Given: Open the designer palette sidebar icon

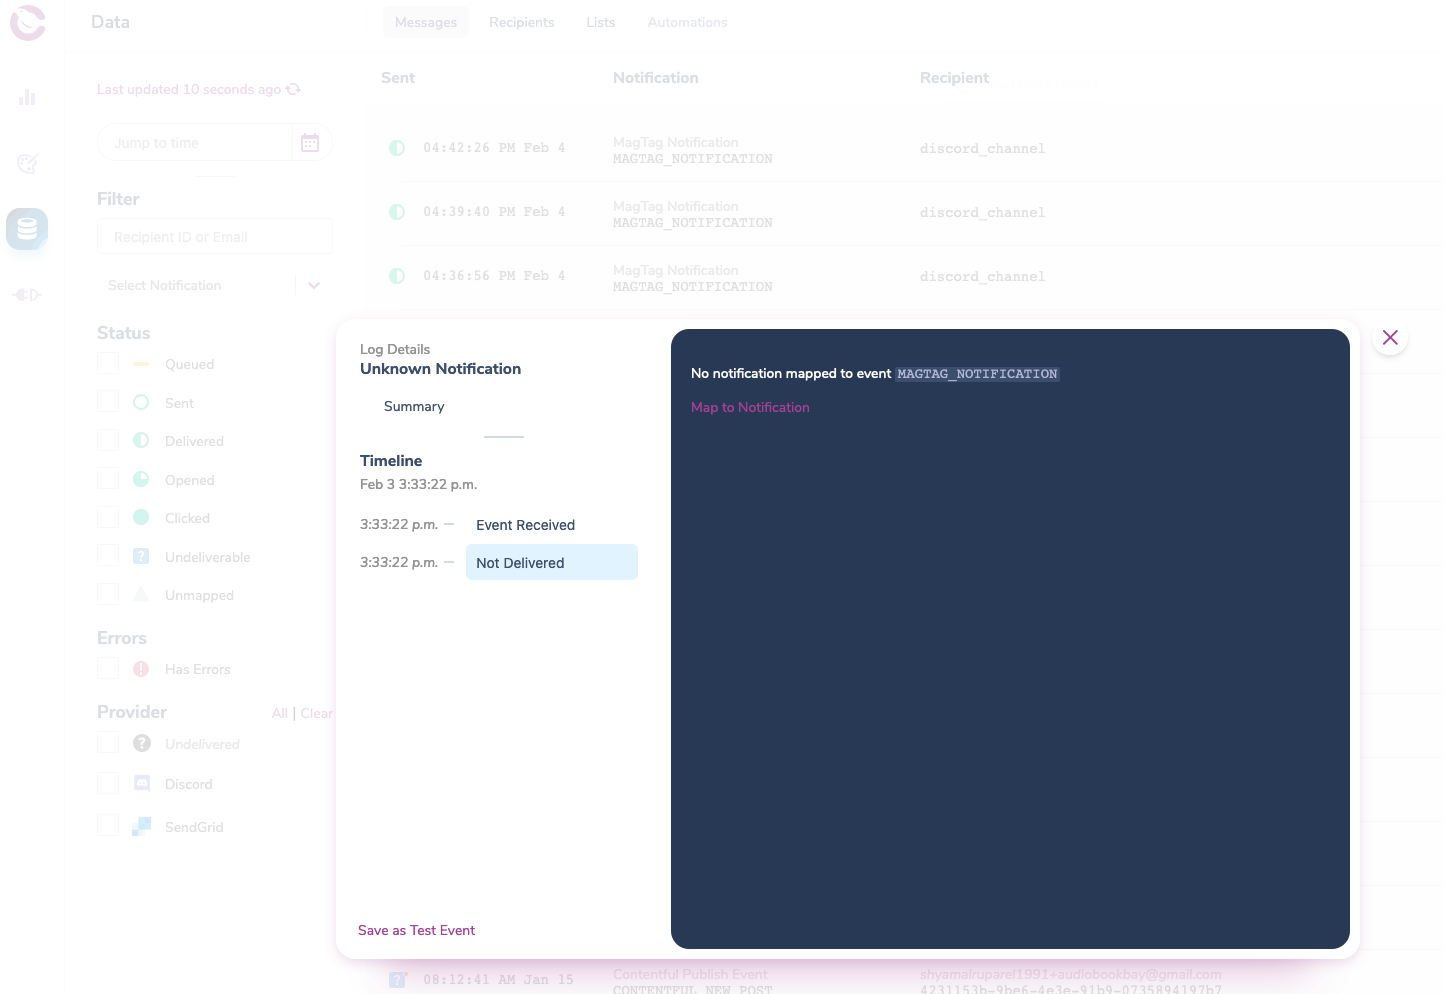Looking at the screenshot, I should click(27, 163).
